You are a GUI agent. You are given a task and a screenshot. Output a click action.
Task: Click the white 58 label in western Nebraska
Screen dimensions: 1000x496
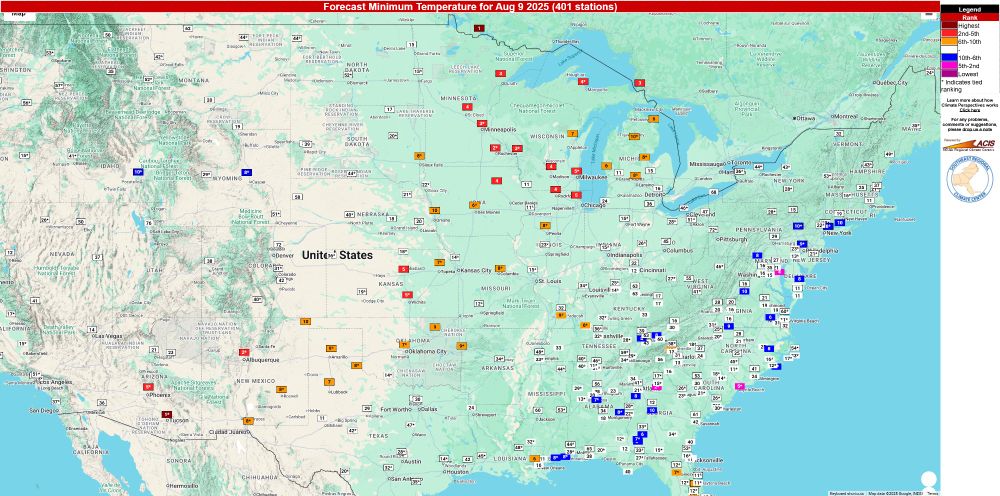[x=297, y=197]
